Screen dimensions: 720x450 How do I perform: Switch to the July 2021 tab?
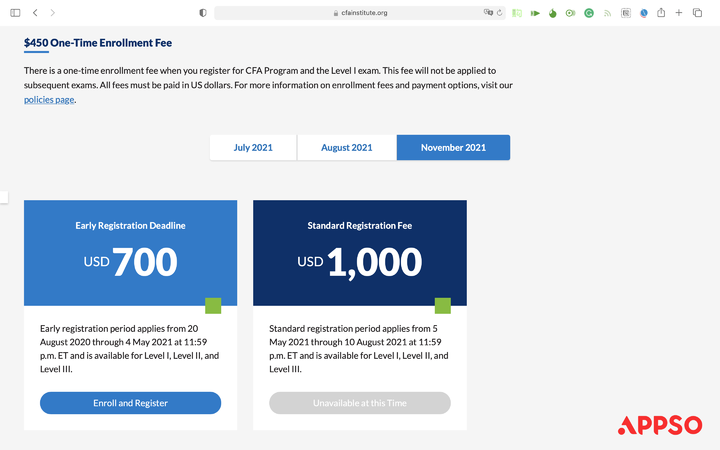point(253,147)
